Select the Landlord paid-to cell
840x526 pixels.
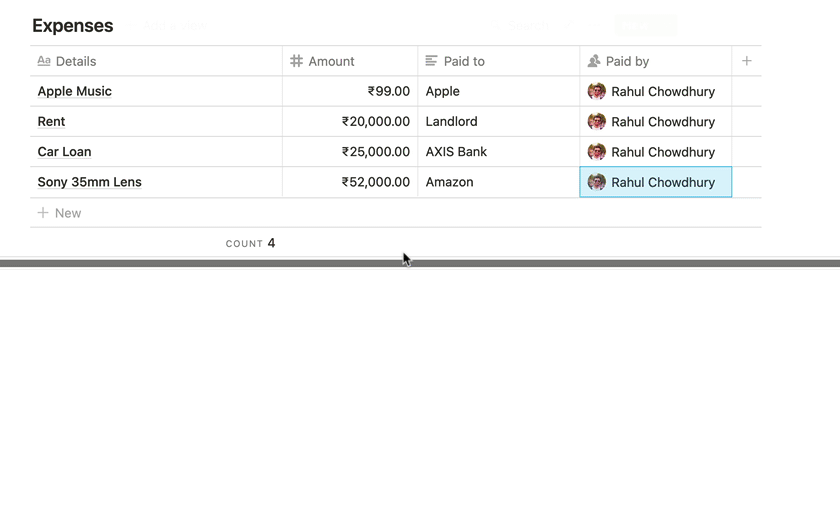[498, 122]
